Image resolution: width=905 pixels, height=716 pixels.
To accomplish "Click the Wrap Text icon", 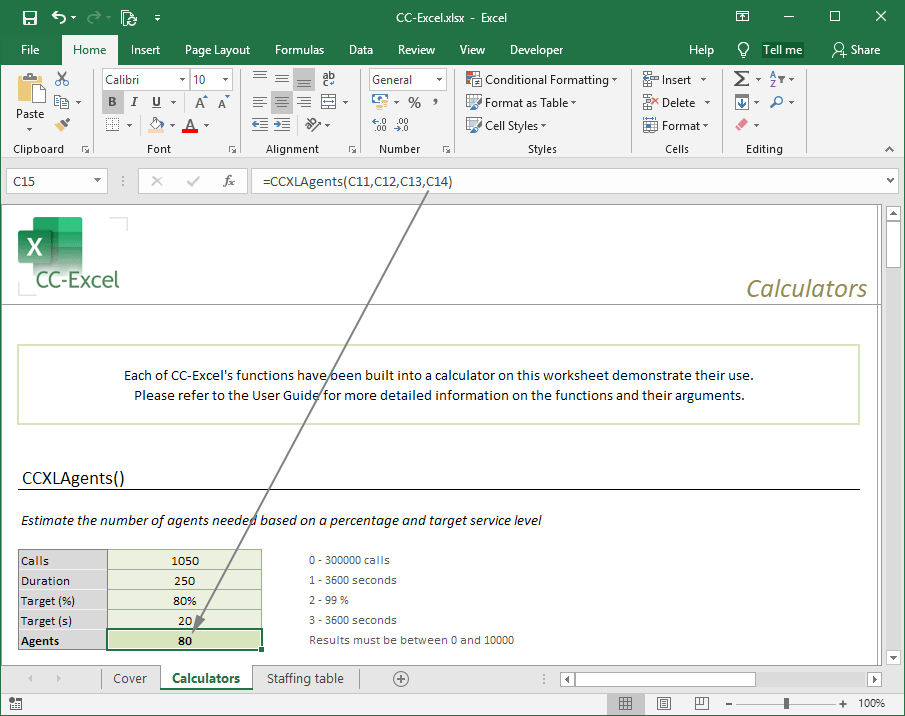I will click(x=327, y=79).
